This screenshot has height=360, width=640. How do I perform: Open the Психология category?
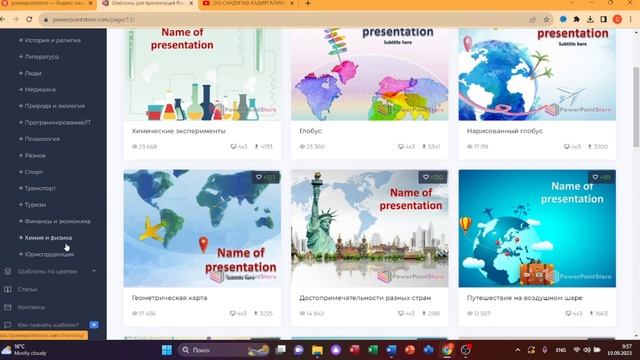click(42, 139)
